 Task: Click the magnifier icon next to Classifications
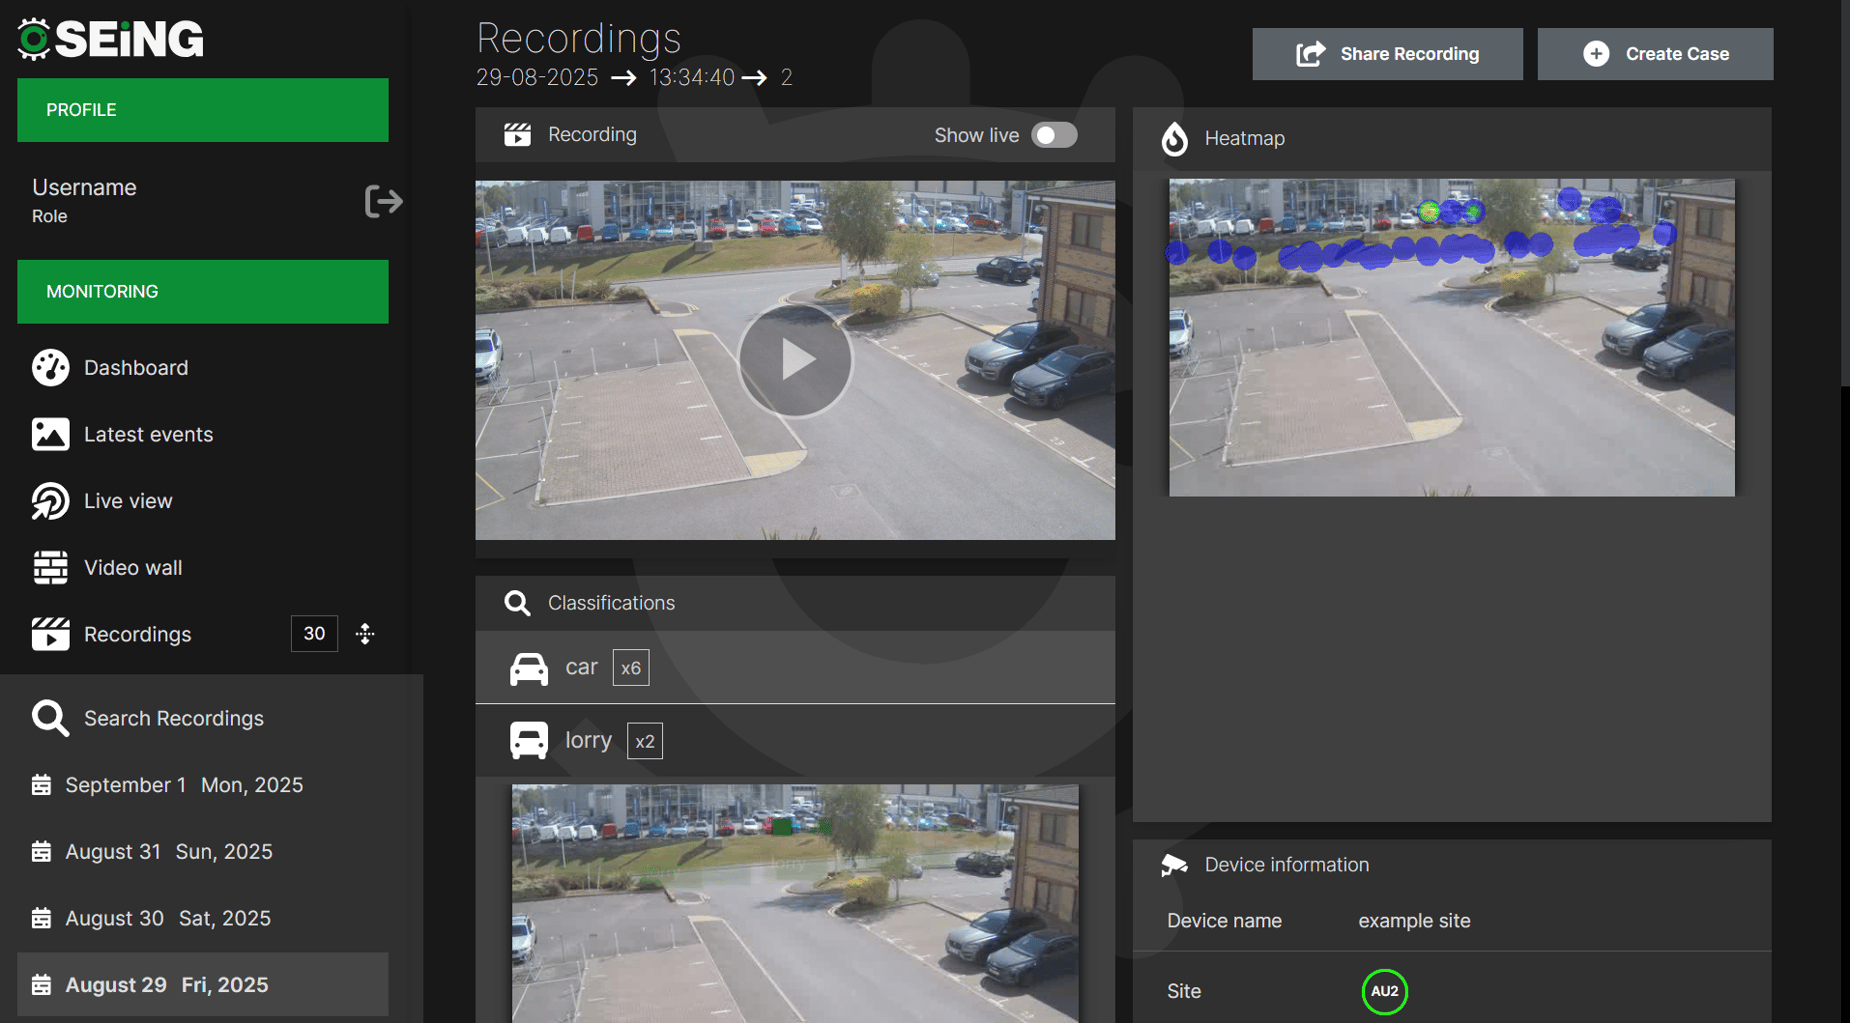[517, 602]
